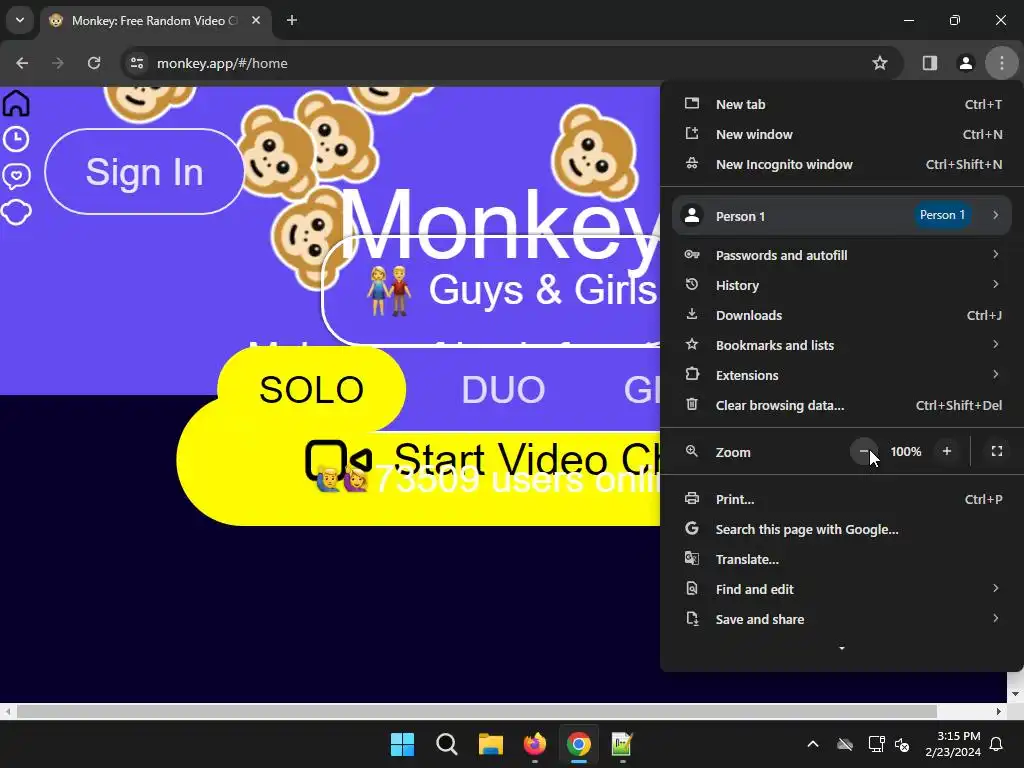Close the Monkey tab
The image size is (1024, 768).
(256, 20)
